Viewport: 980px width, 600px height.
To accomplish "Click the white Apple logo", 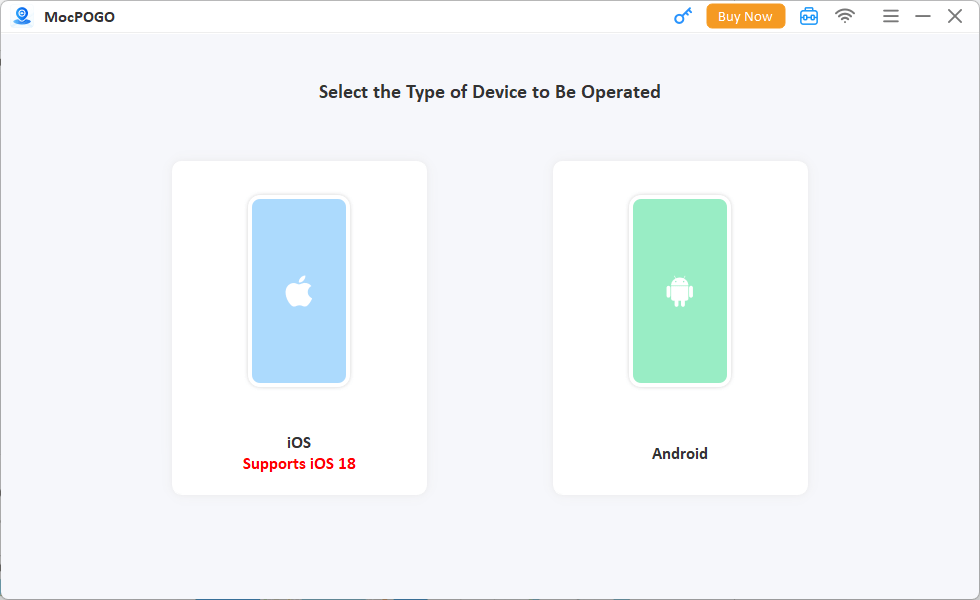I will (299, 292).
